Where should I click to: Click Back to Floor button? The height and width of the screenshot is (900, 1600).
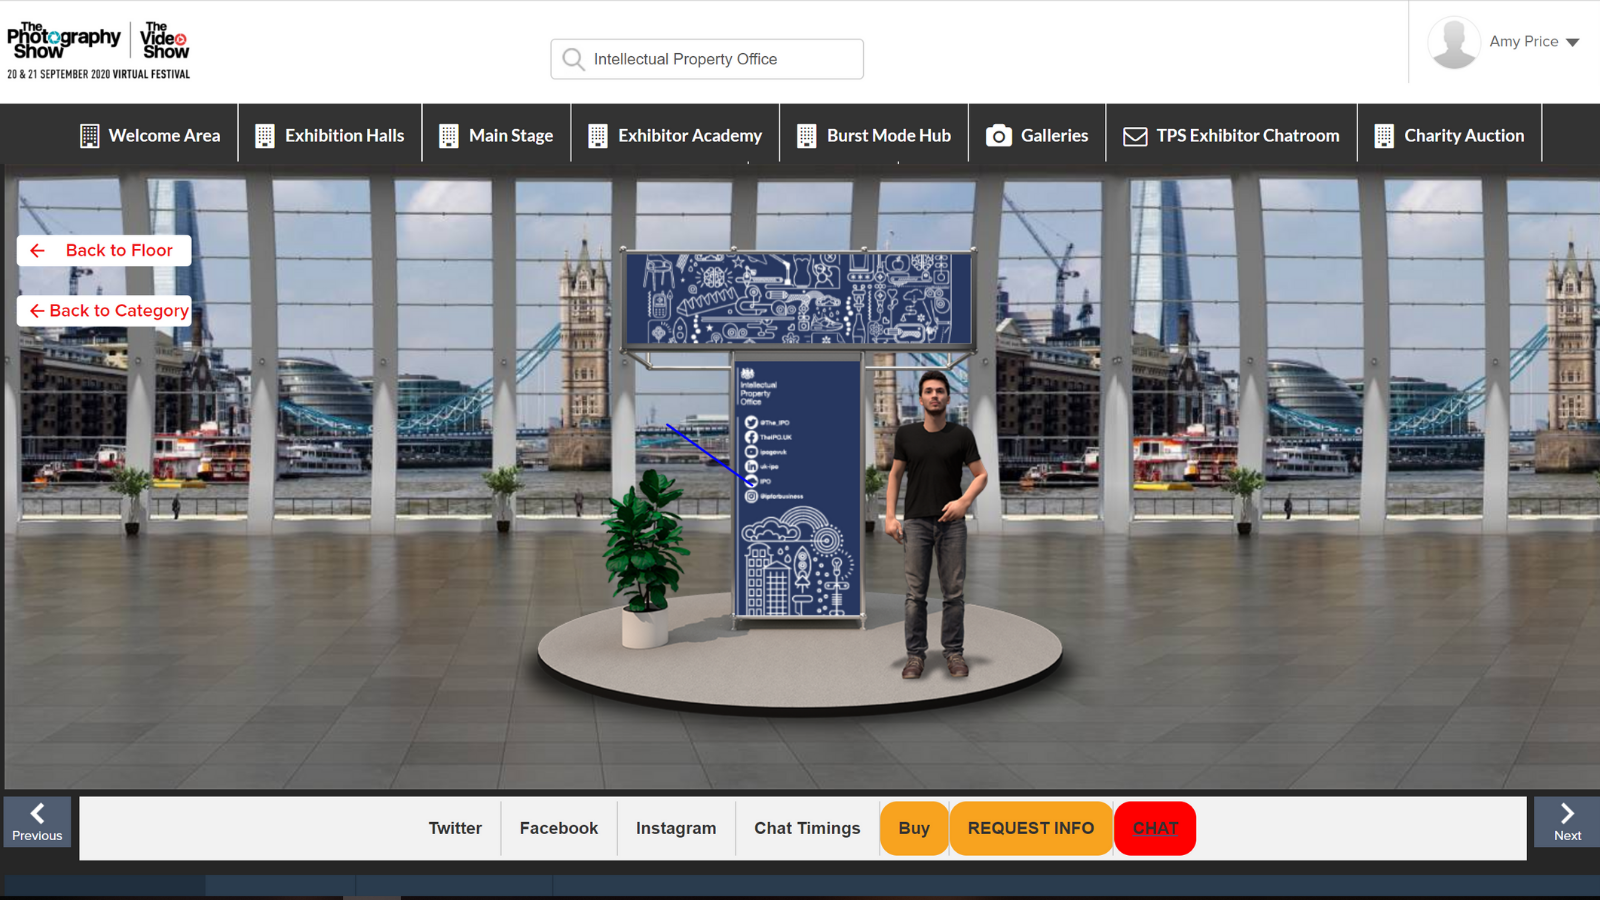click(104, 250)
